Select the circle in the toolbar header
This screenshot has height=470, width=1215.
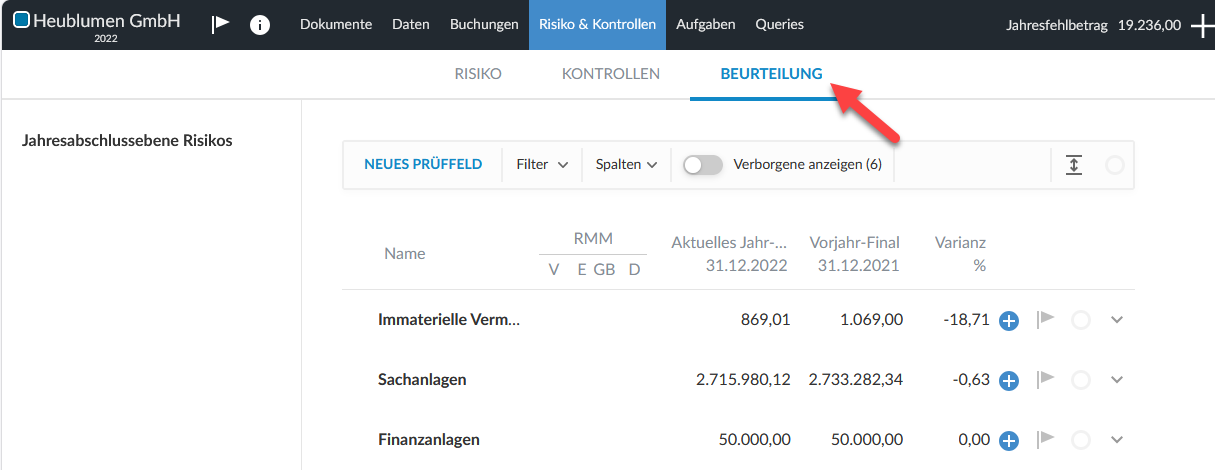(1114, 165)
